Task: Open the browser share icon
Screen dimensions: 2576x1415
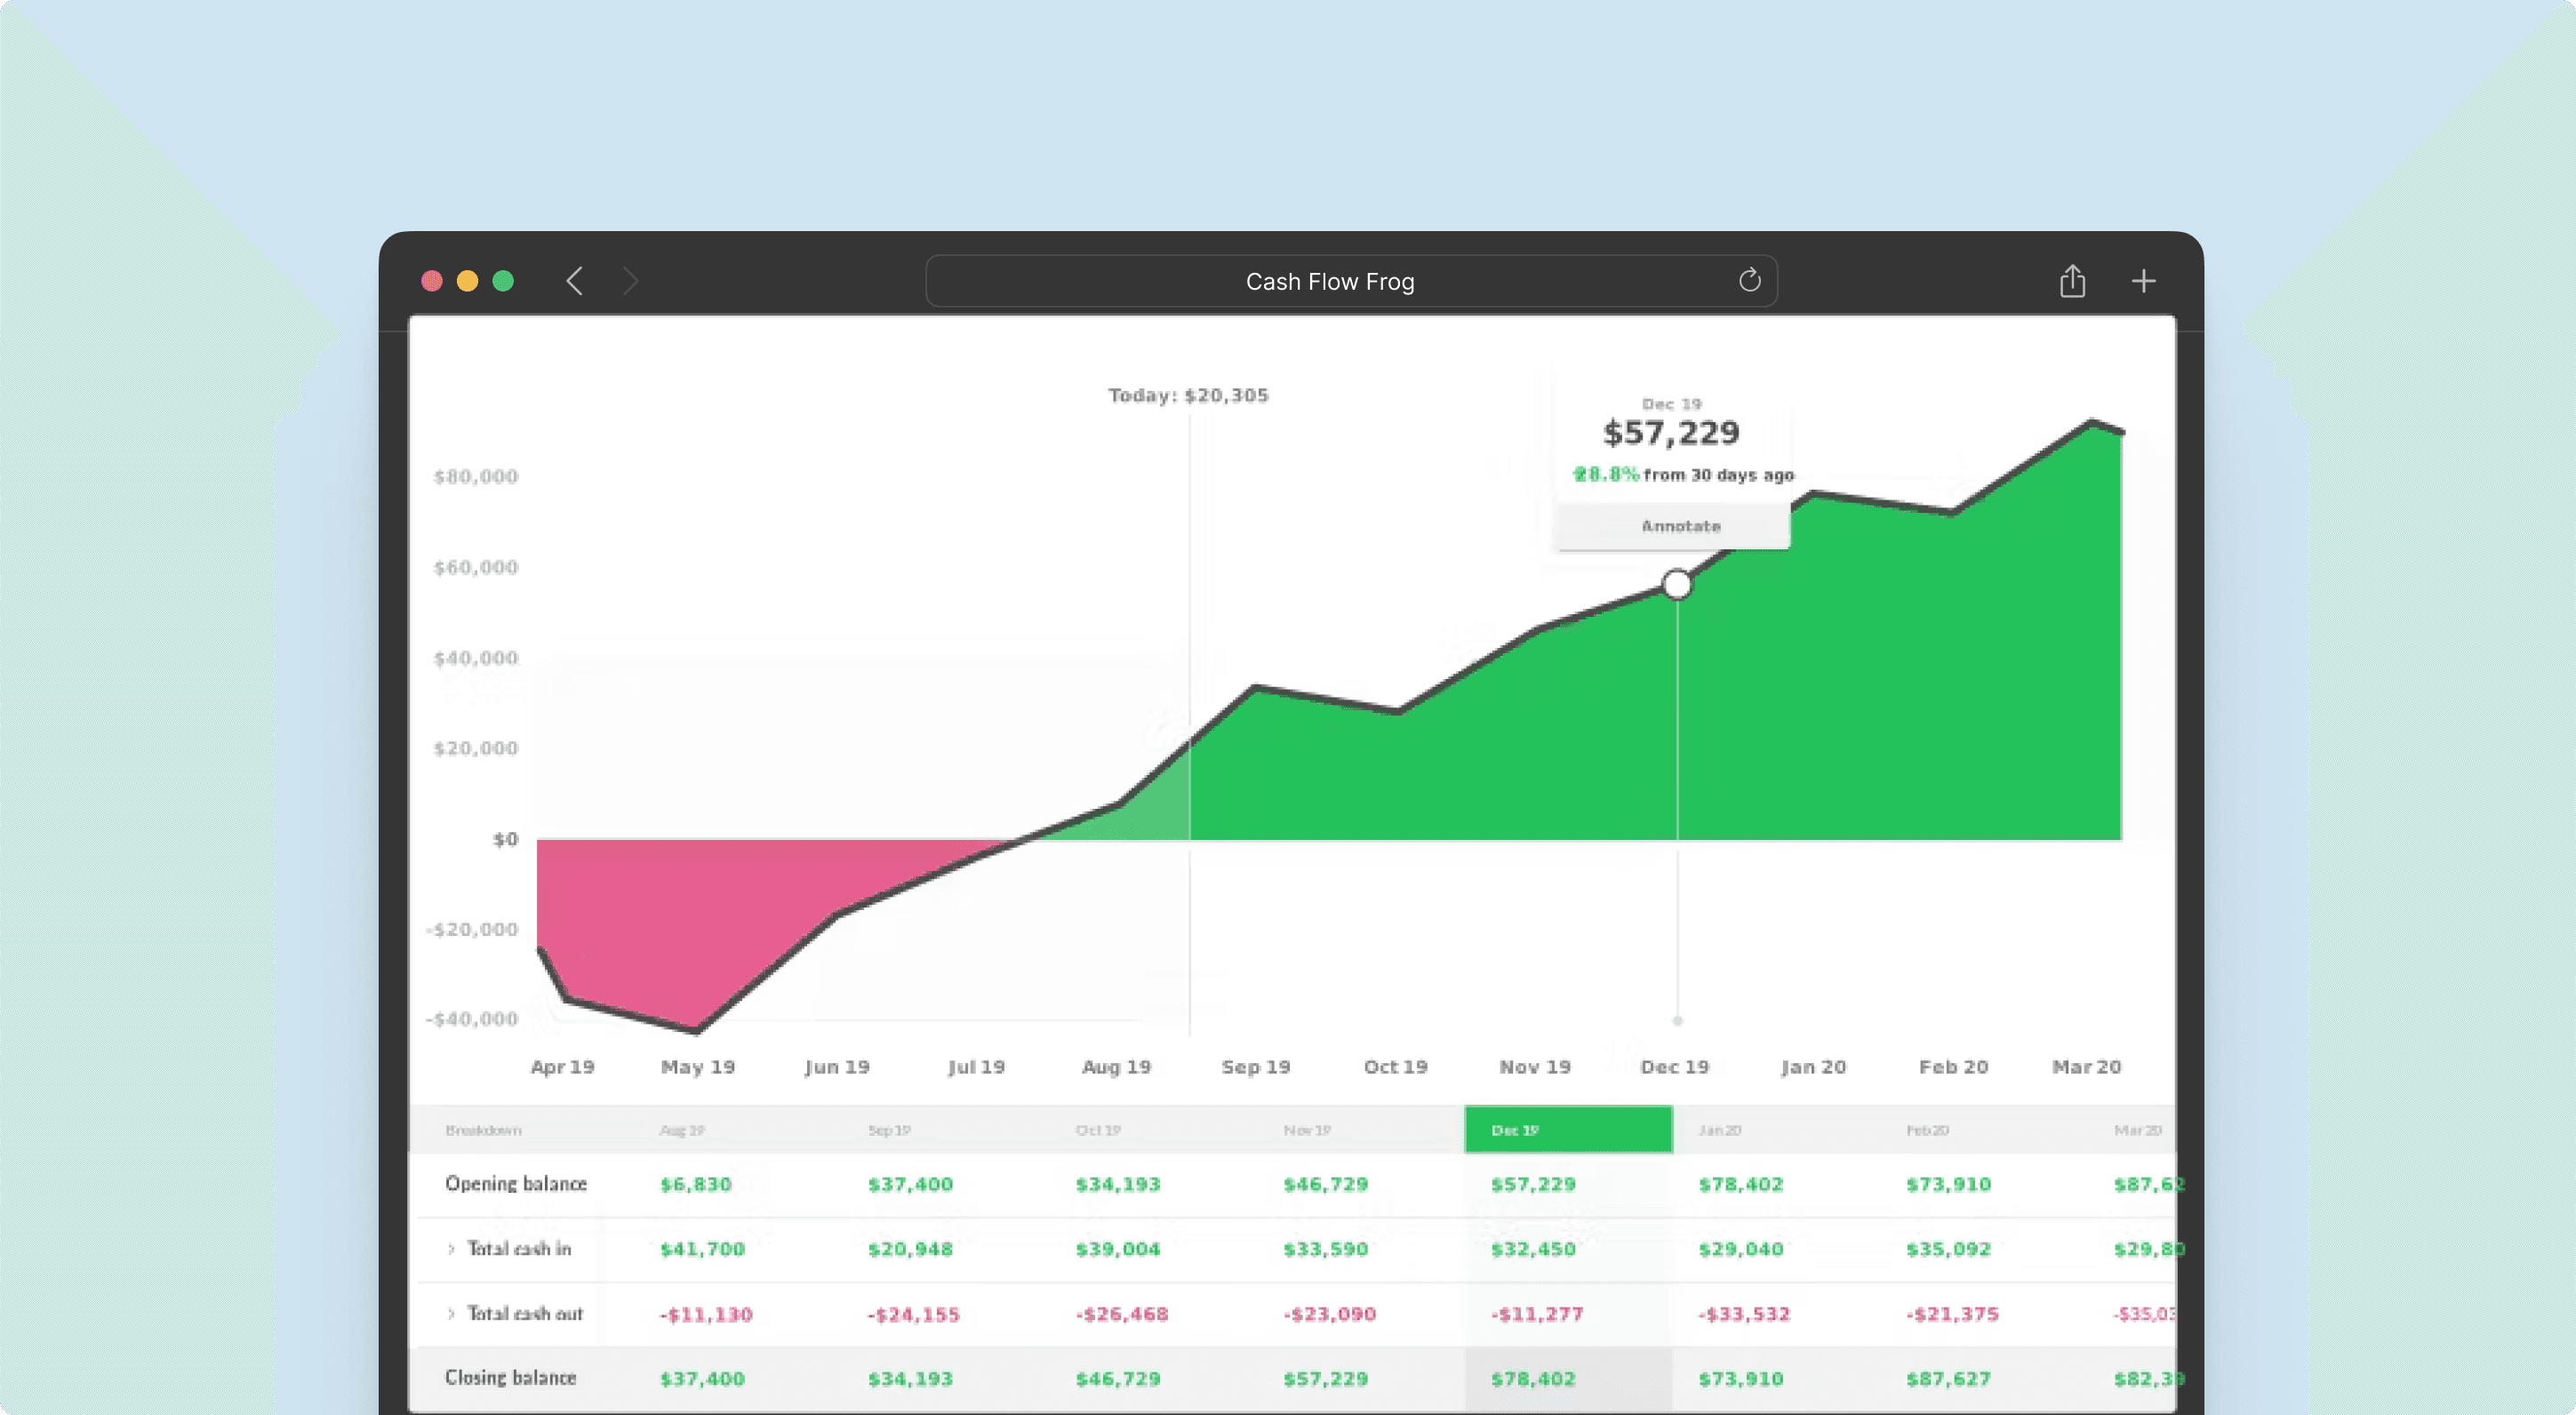Action: (x=2072, y=281)
